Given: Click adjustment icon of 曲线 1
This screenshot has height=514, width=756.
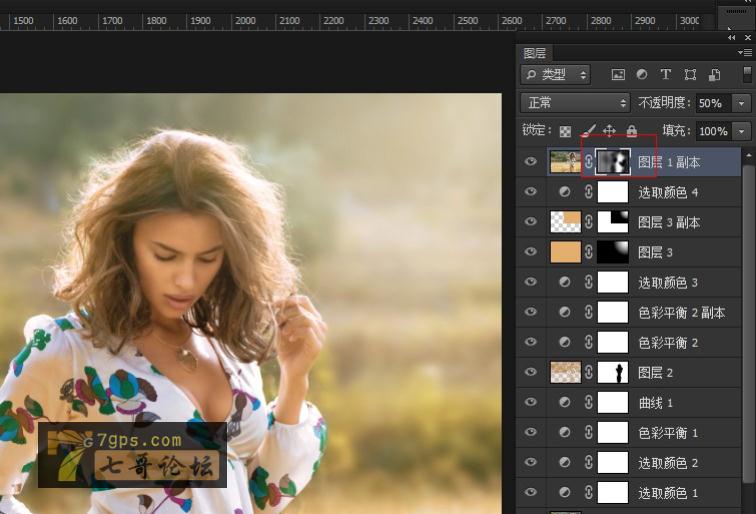Looking at the screenshot, I should click(x=565, y=402).
